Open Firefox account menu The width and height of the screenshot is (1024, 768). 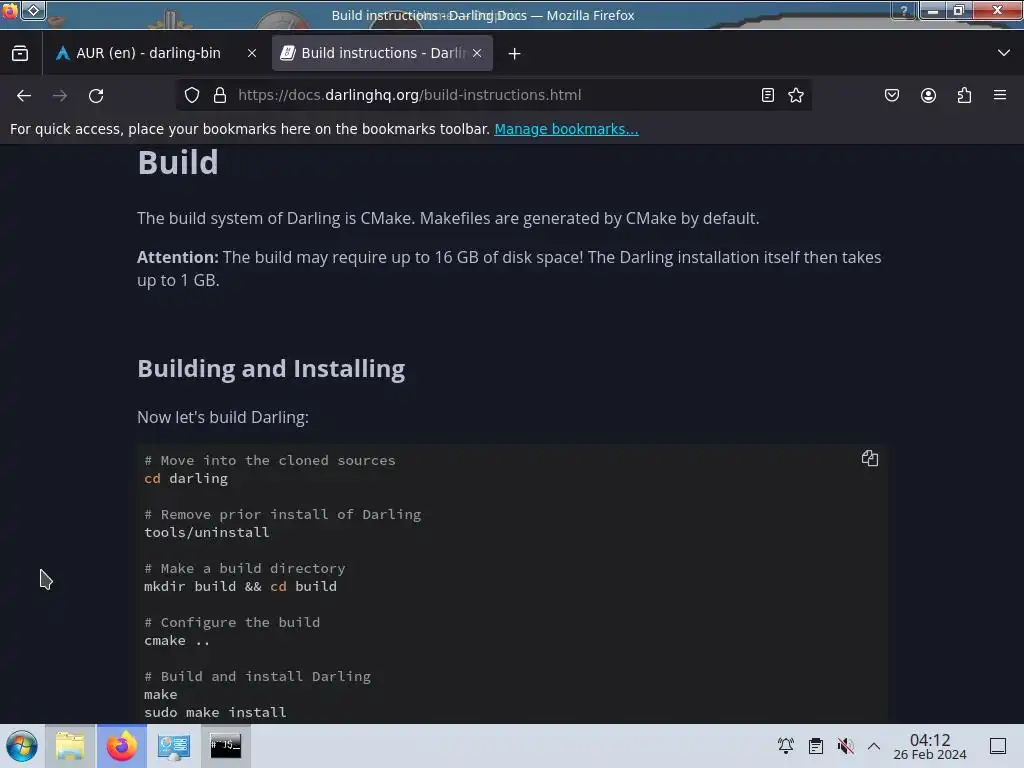point(929,95)
